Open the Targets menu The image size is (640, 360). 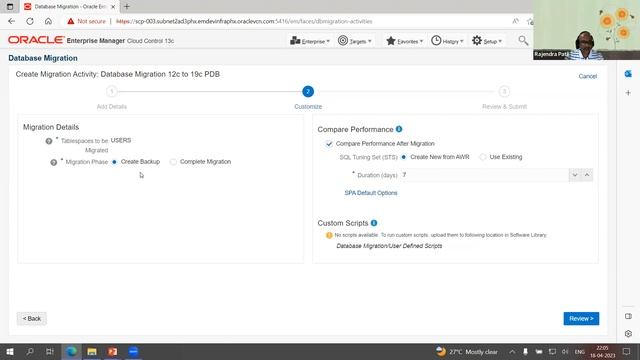coord(355,41)
